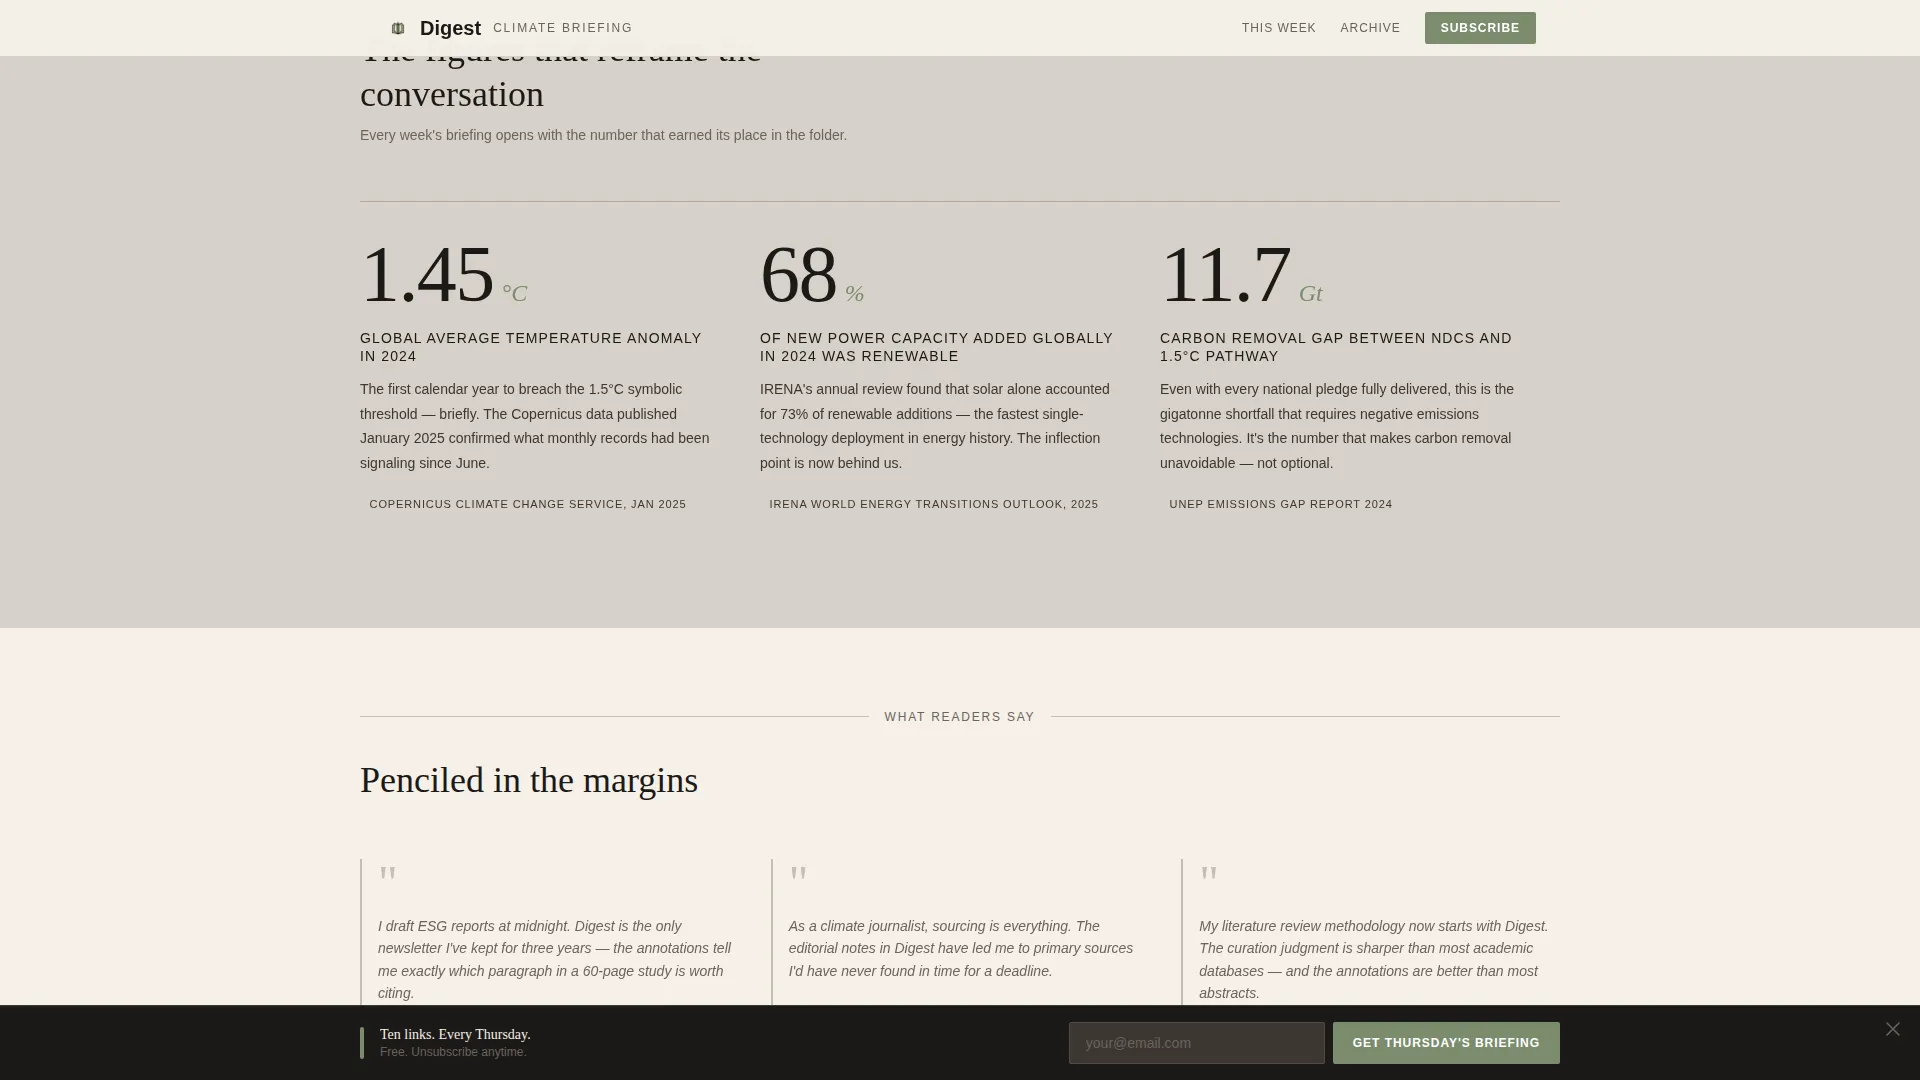Focus the your@email.com input field

(x=1196, y=1043)
